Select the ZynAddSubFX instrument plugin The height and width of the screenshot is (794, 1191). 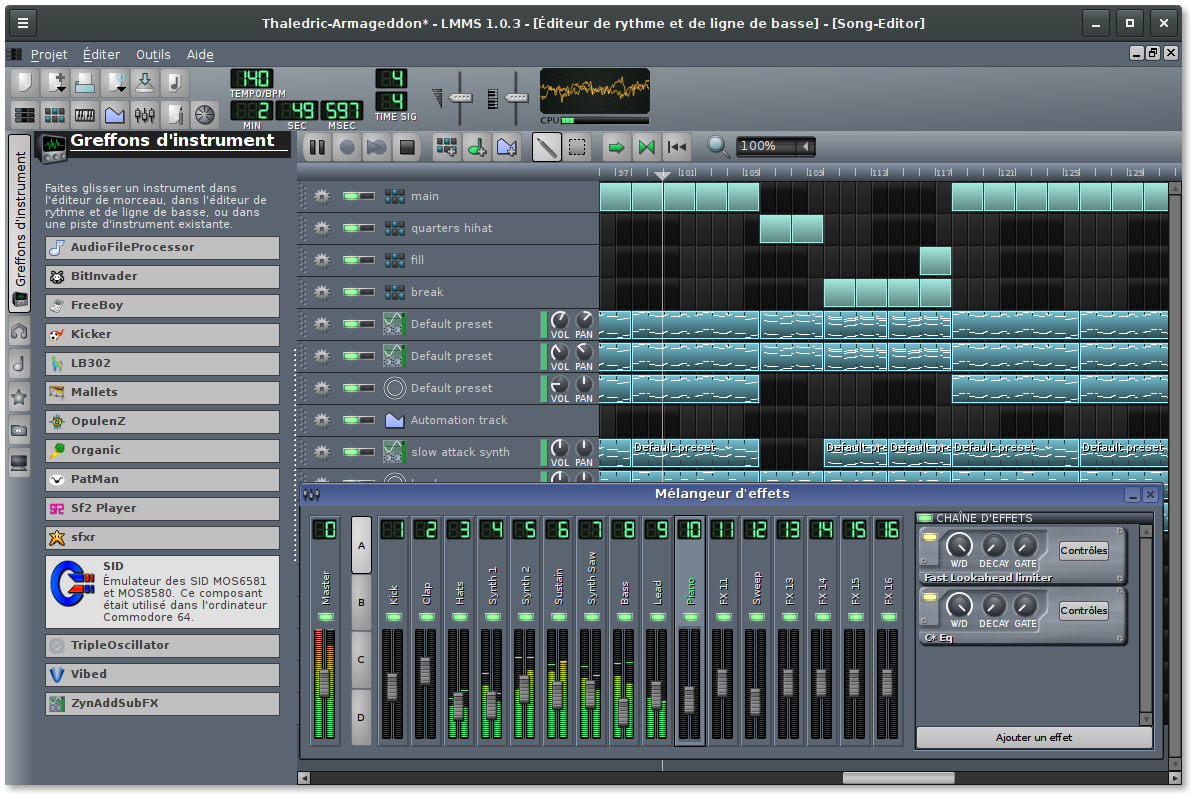163,704
